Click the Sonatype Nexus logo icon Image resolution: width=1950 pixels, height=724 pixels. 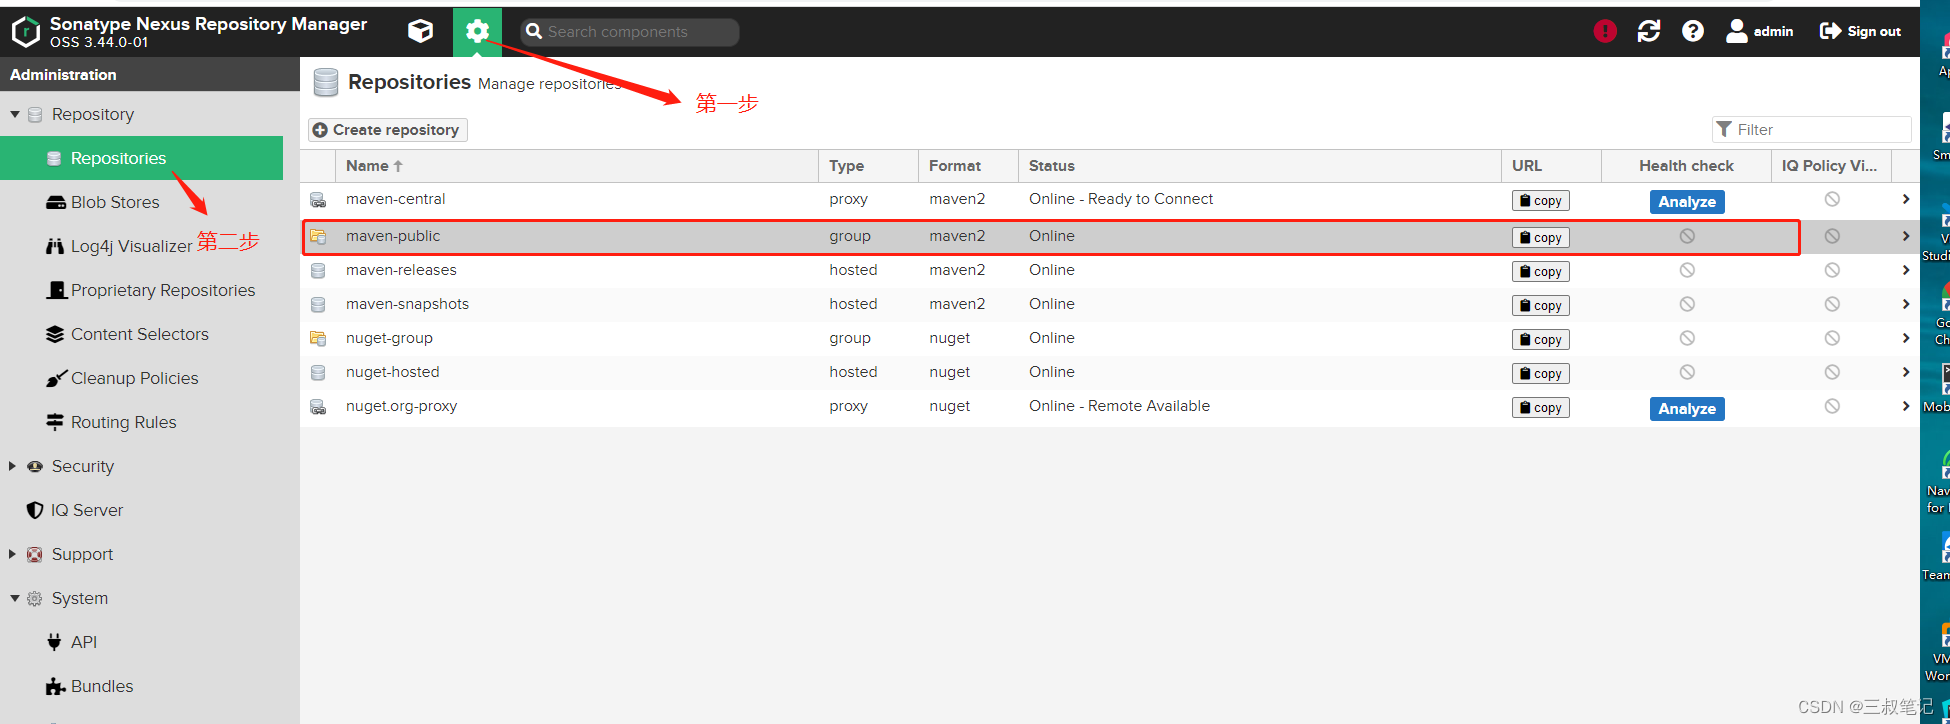[x=25, y=32]
